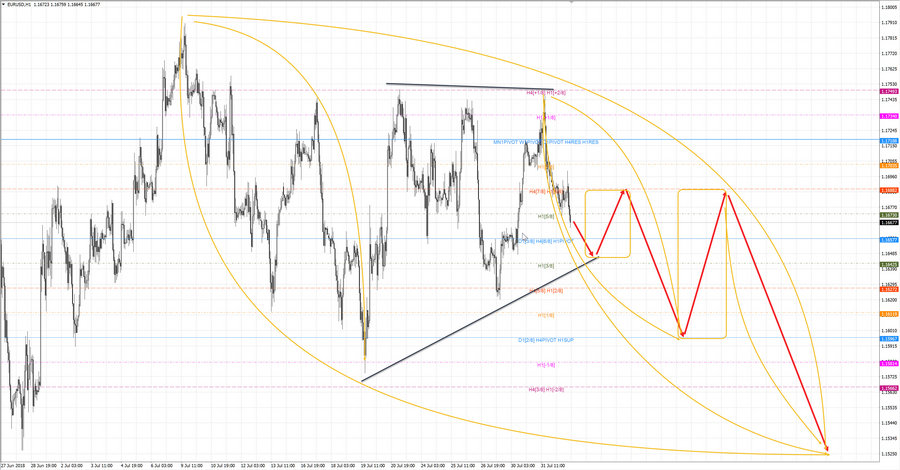The image size is (900, 470).
Task: Click the 1.17625 price axis label
Action: pyautogui.click(x=889, y=69)
